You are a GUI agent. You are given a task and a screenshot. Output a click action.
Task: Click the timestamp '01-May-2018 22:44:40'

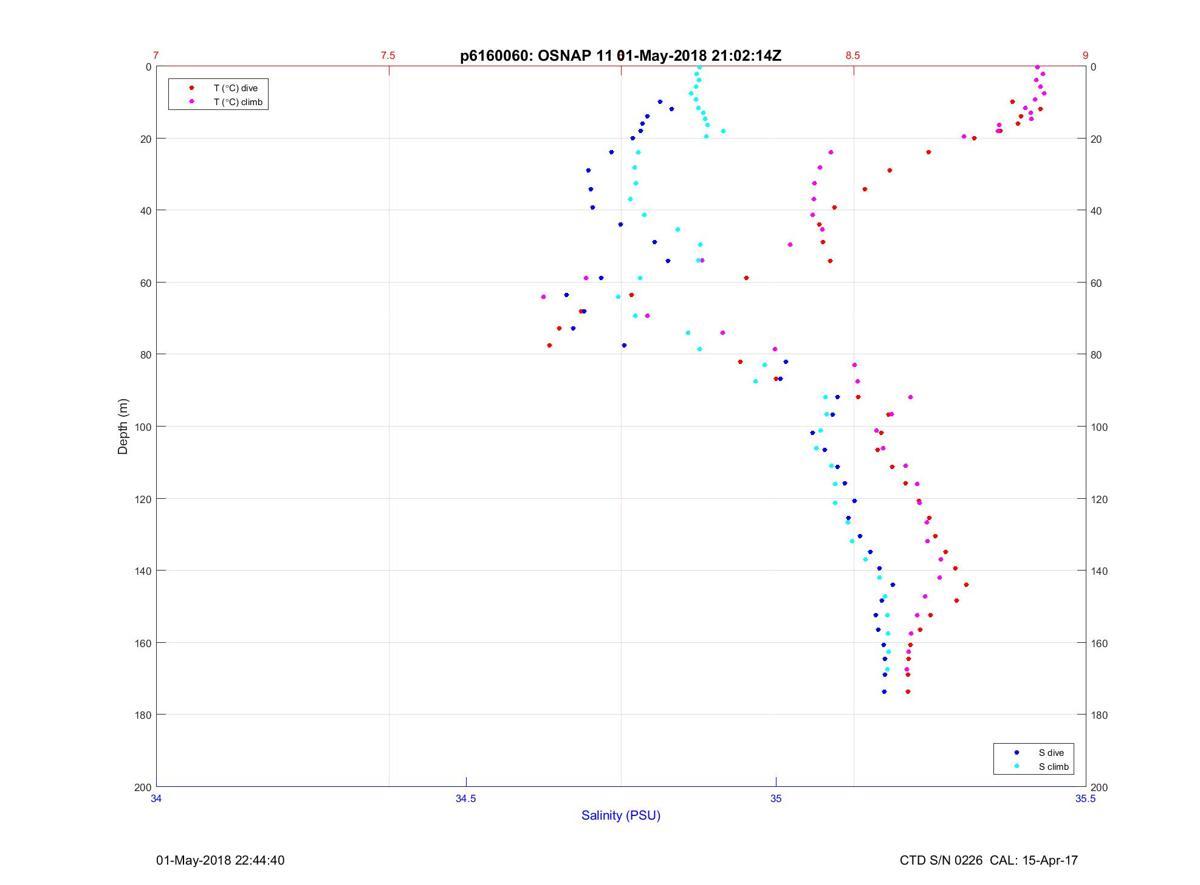click(x=220, y=860)
